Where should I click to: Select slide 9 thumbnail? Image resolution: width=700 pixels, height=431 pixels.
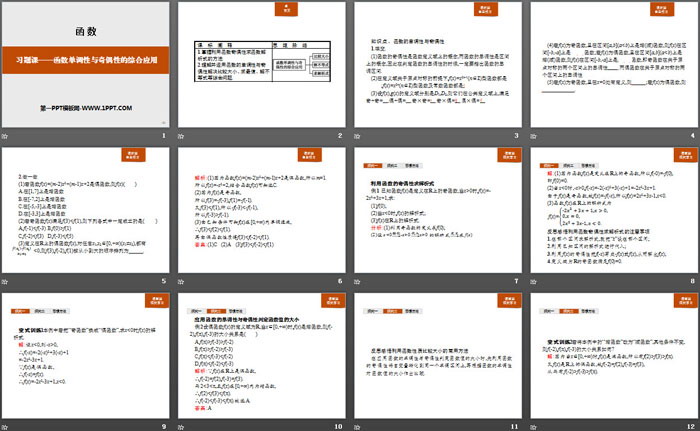click(x=86, y=356)
